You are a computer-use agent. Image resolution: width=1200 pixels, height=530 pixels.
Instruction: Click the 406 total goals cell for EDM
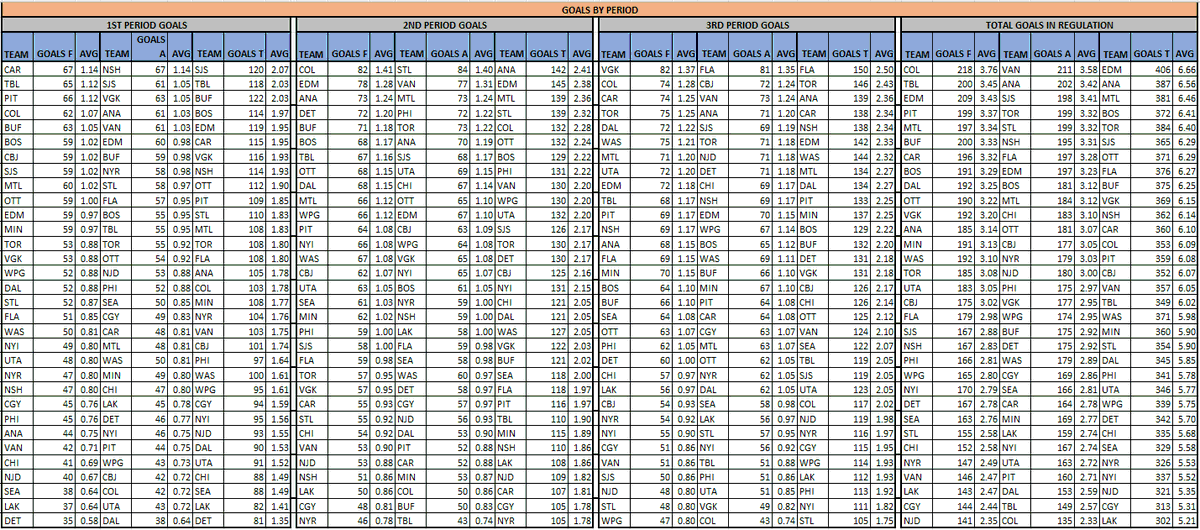click(1152, 71)
